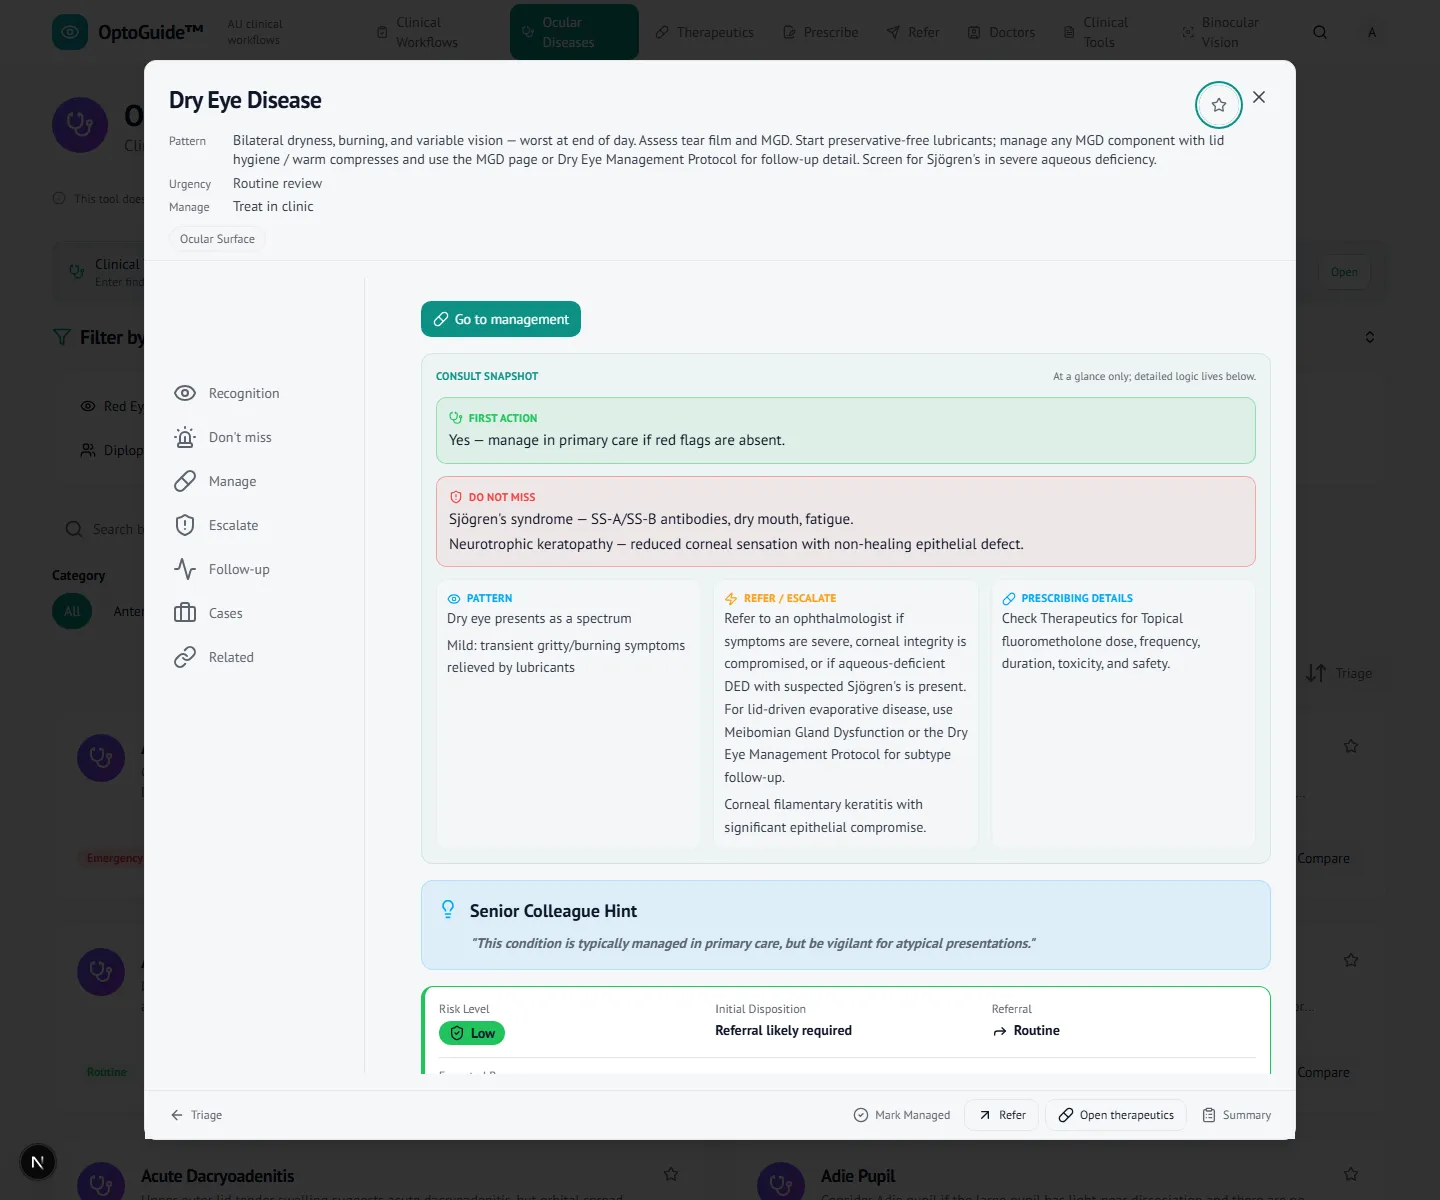The width and height of the screenshot is (1440, 1200).
Task: Click the Refer button in dialog footer
Action: coord(1002,1115)
